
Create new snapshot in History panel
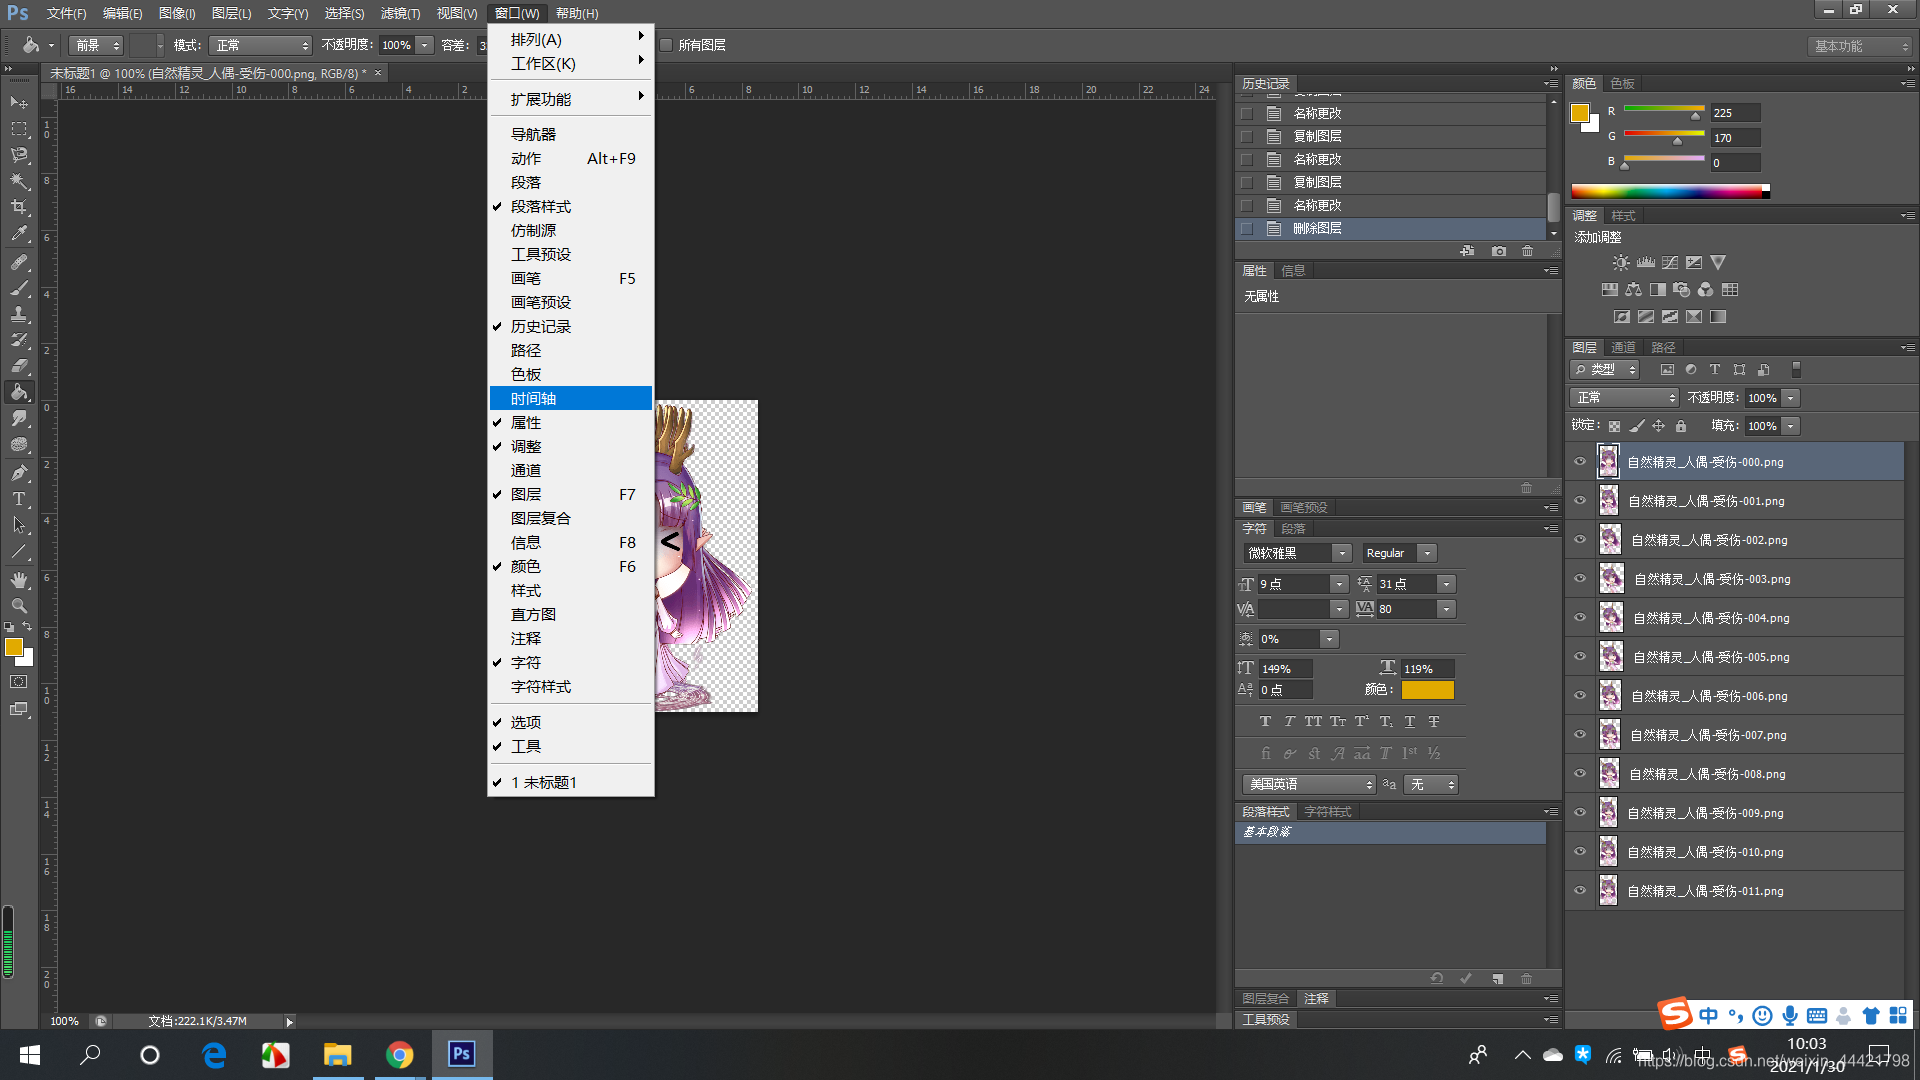pos(1498,251)
